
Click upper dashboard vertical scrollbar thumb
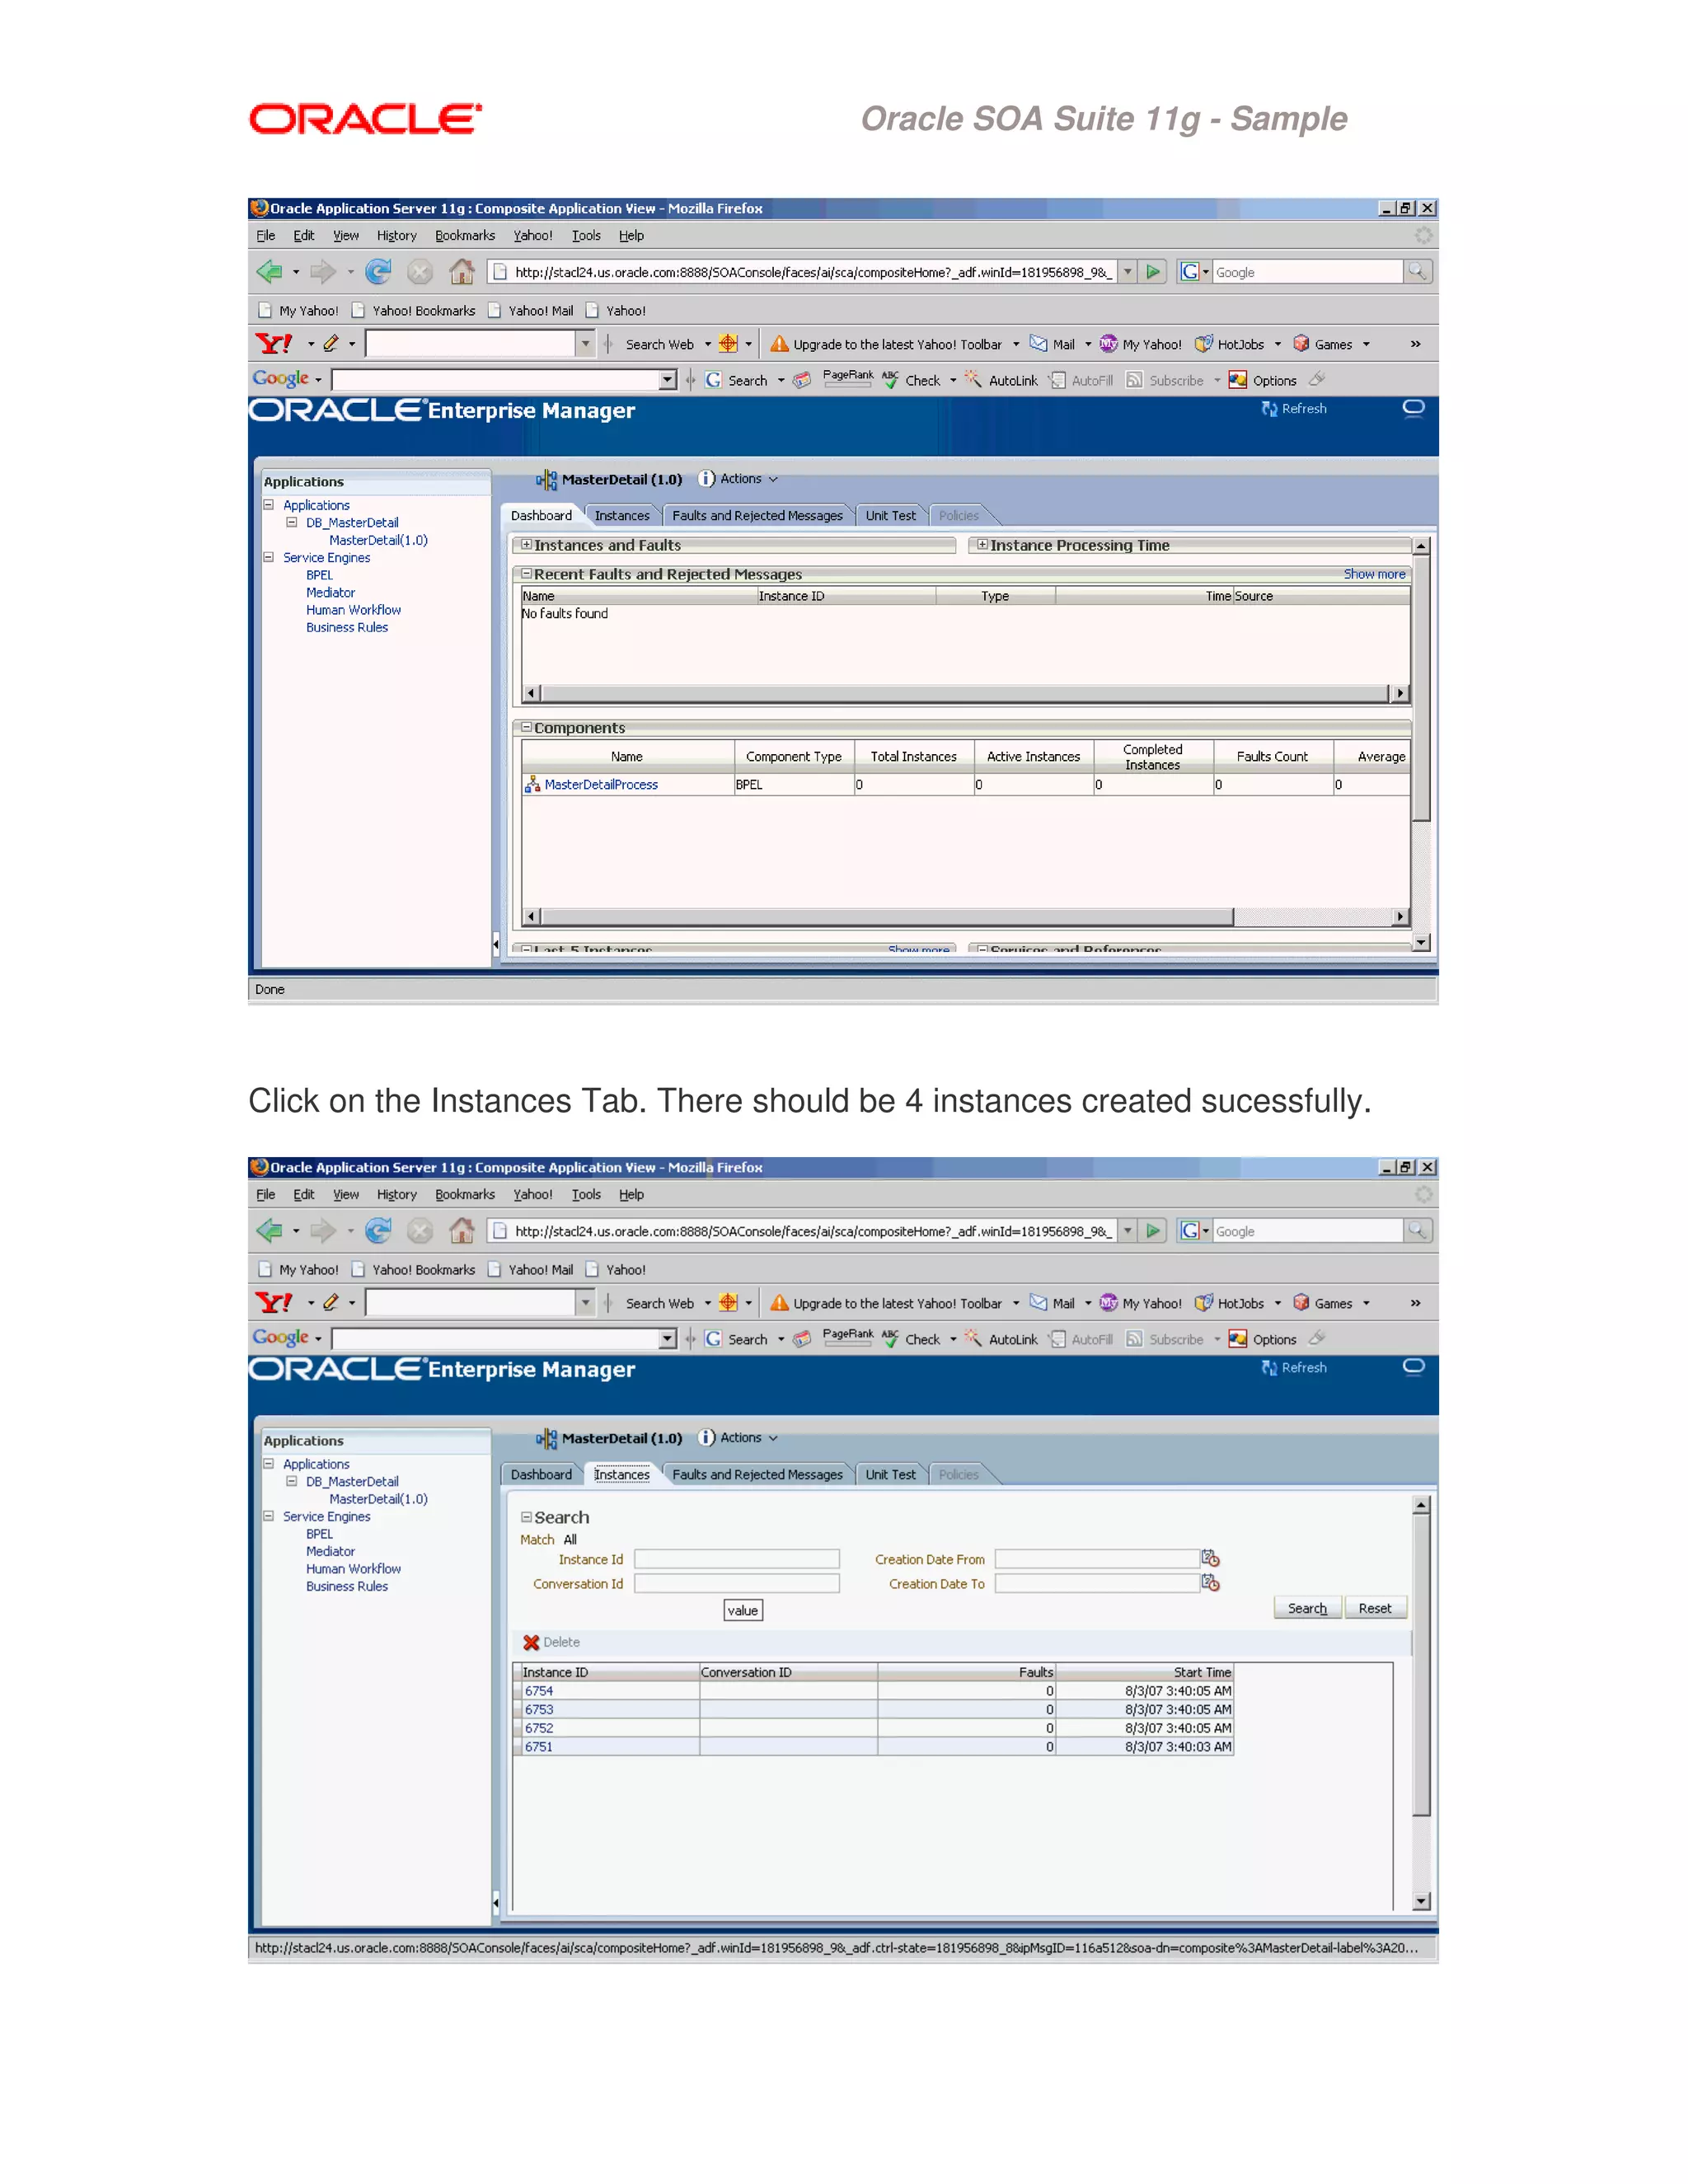(x=1421, y=688)
